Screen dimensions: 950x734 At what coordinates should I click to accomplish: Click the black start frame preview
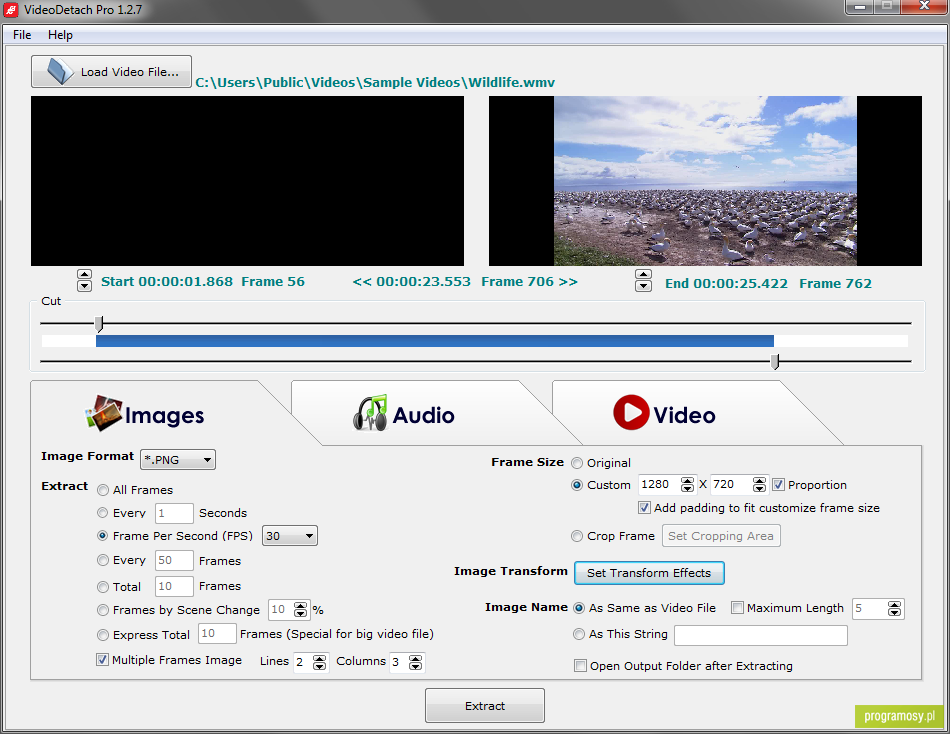tap(247, 181)
